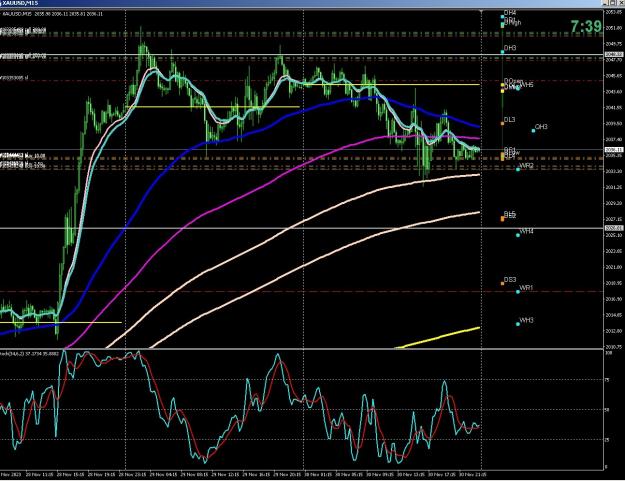
Task: Select the WR2 weekly level dot
Action: point(518,169)
